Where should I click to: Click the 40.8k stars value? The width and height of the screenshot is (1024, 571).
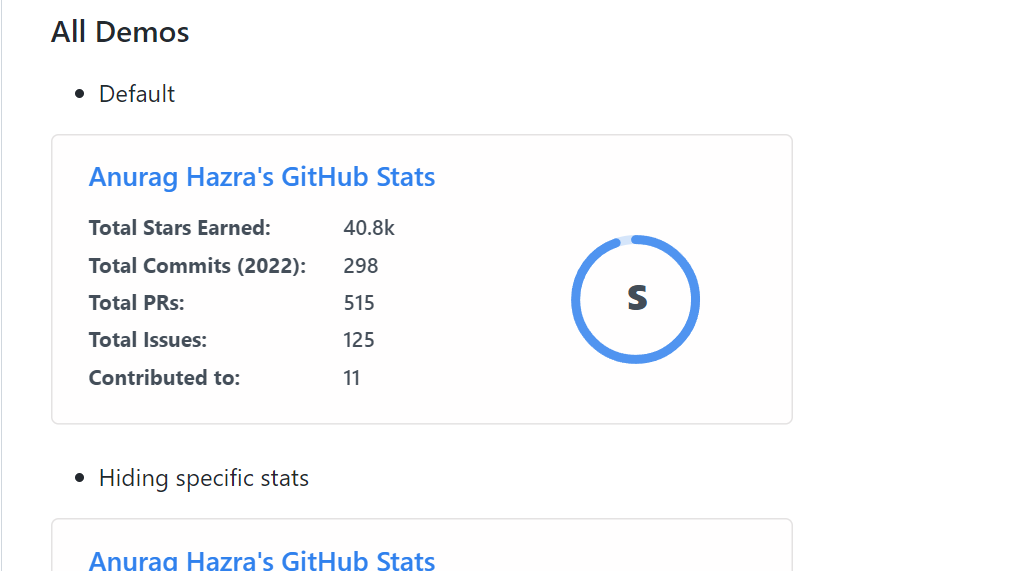(369, 227)
